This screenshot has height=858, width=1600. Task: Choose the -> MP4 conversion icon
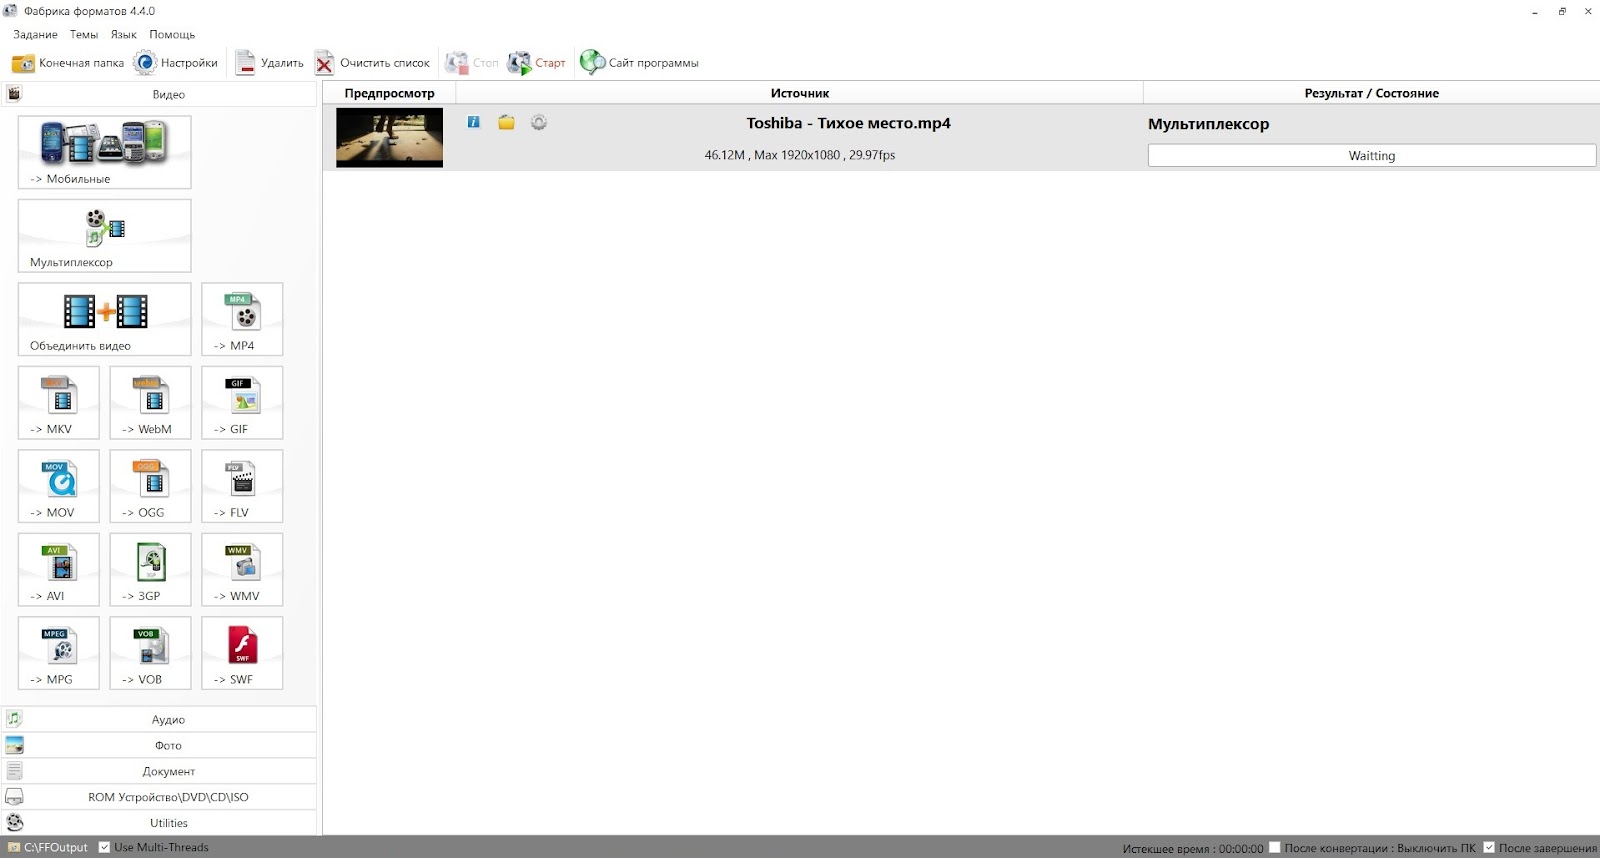tap(242, 319)
